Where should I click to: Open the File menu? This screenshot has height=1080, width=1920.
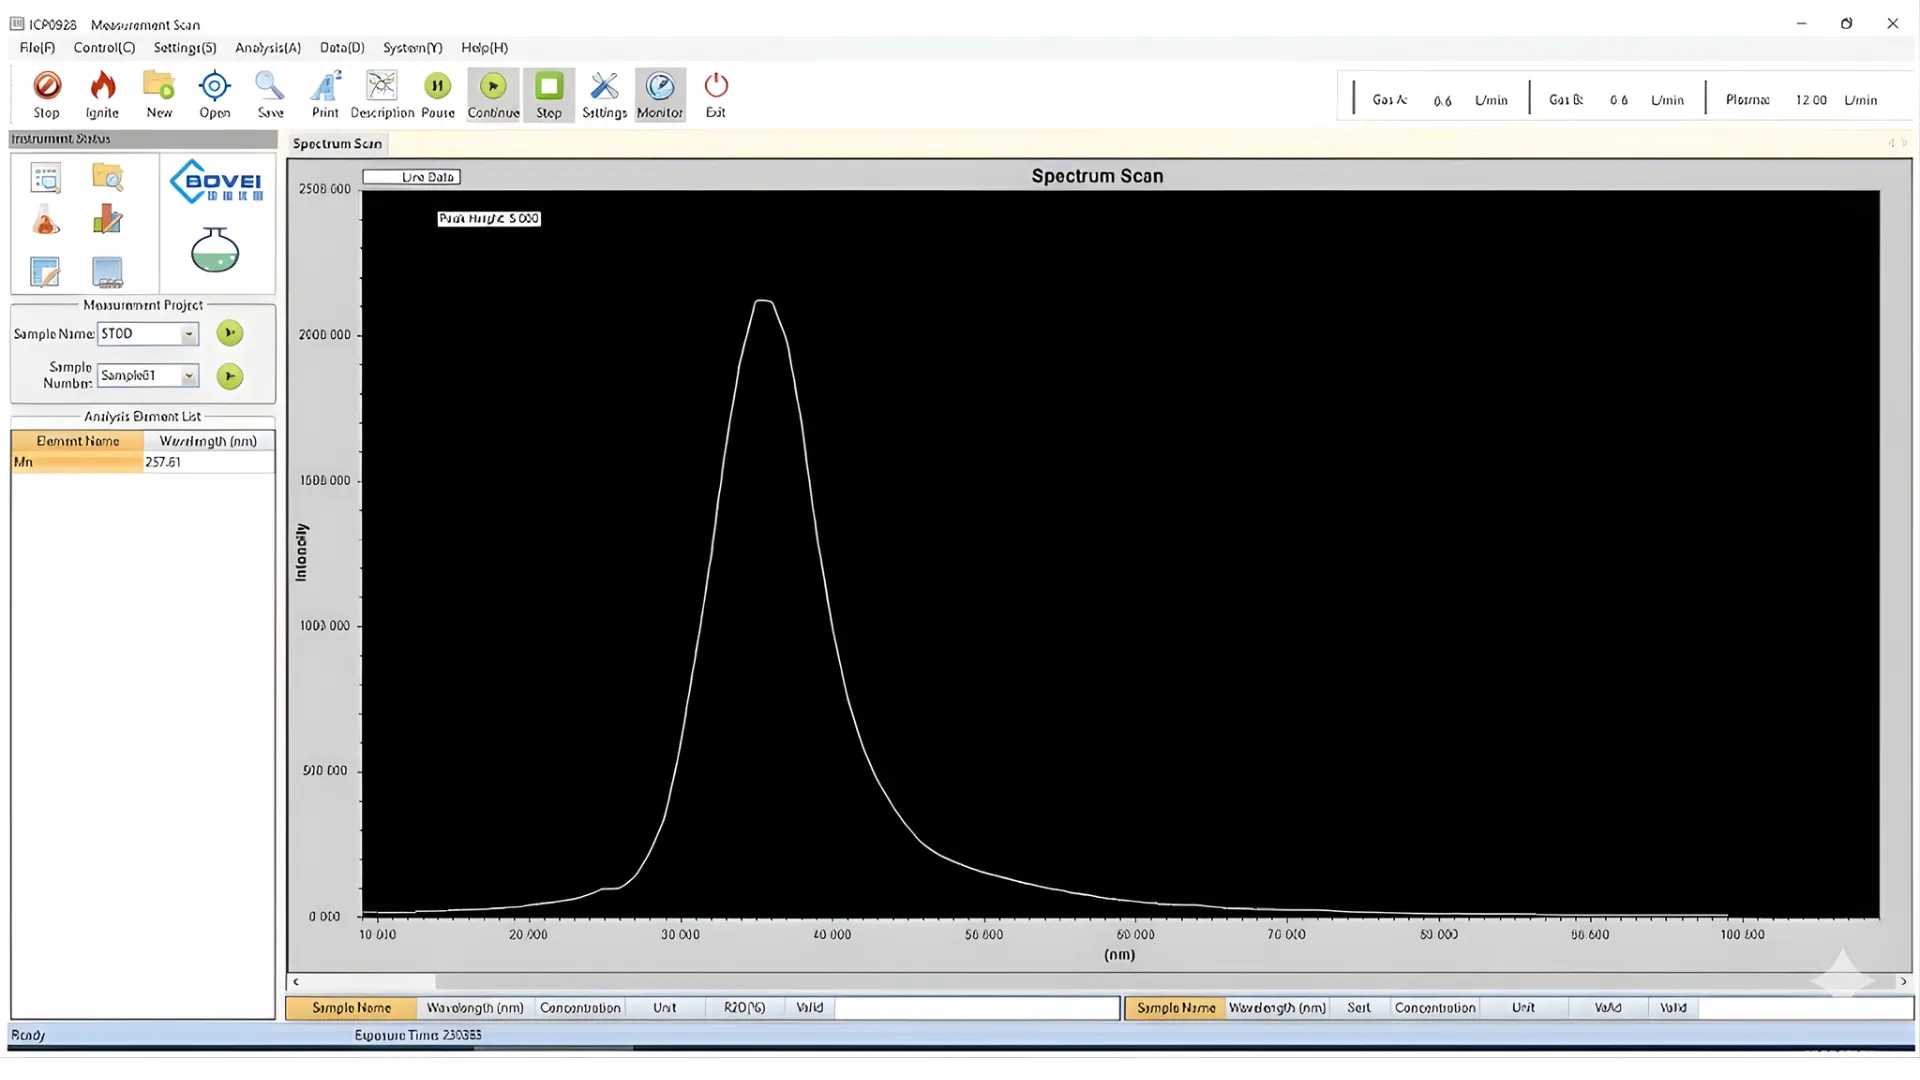[38, 48]
